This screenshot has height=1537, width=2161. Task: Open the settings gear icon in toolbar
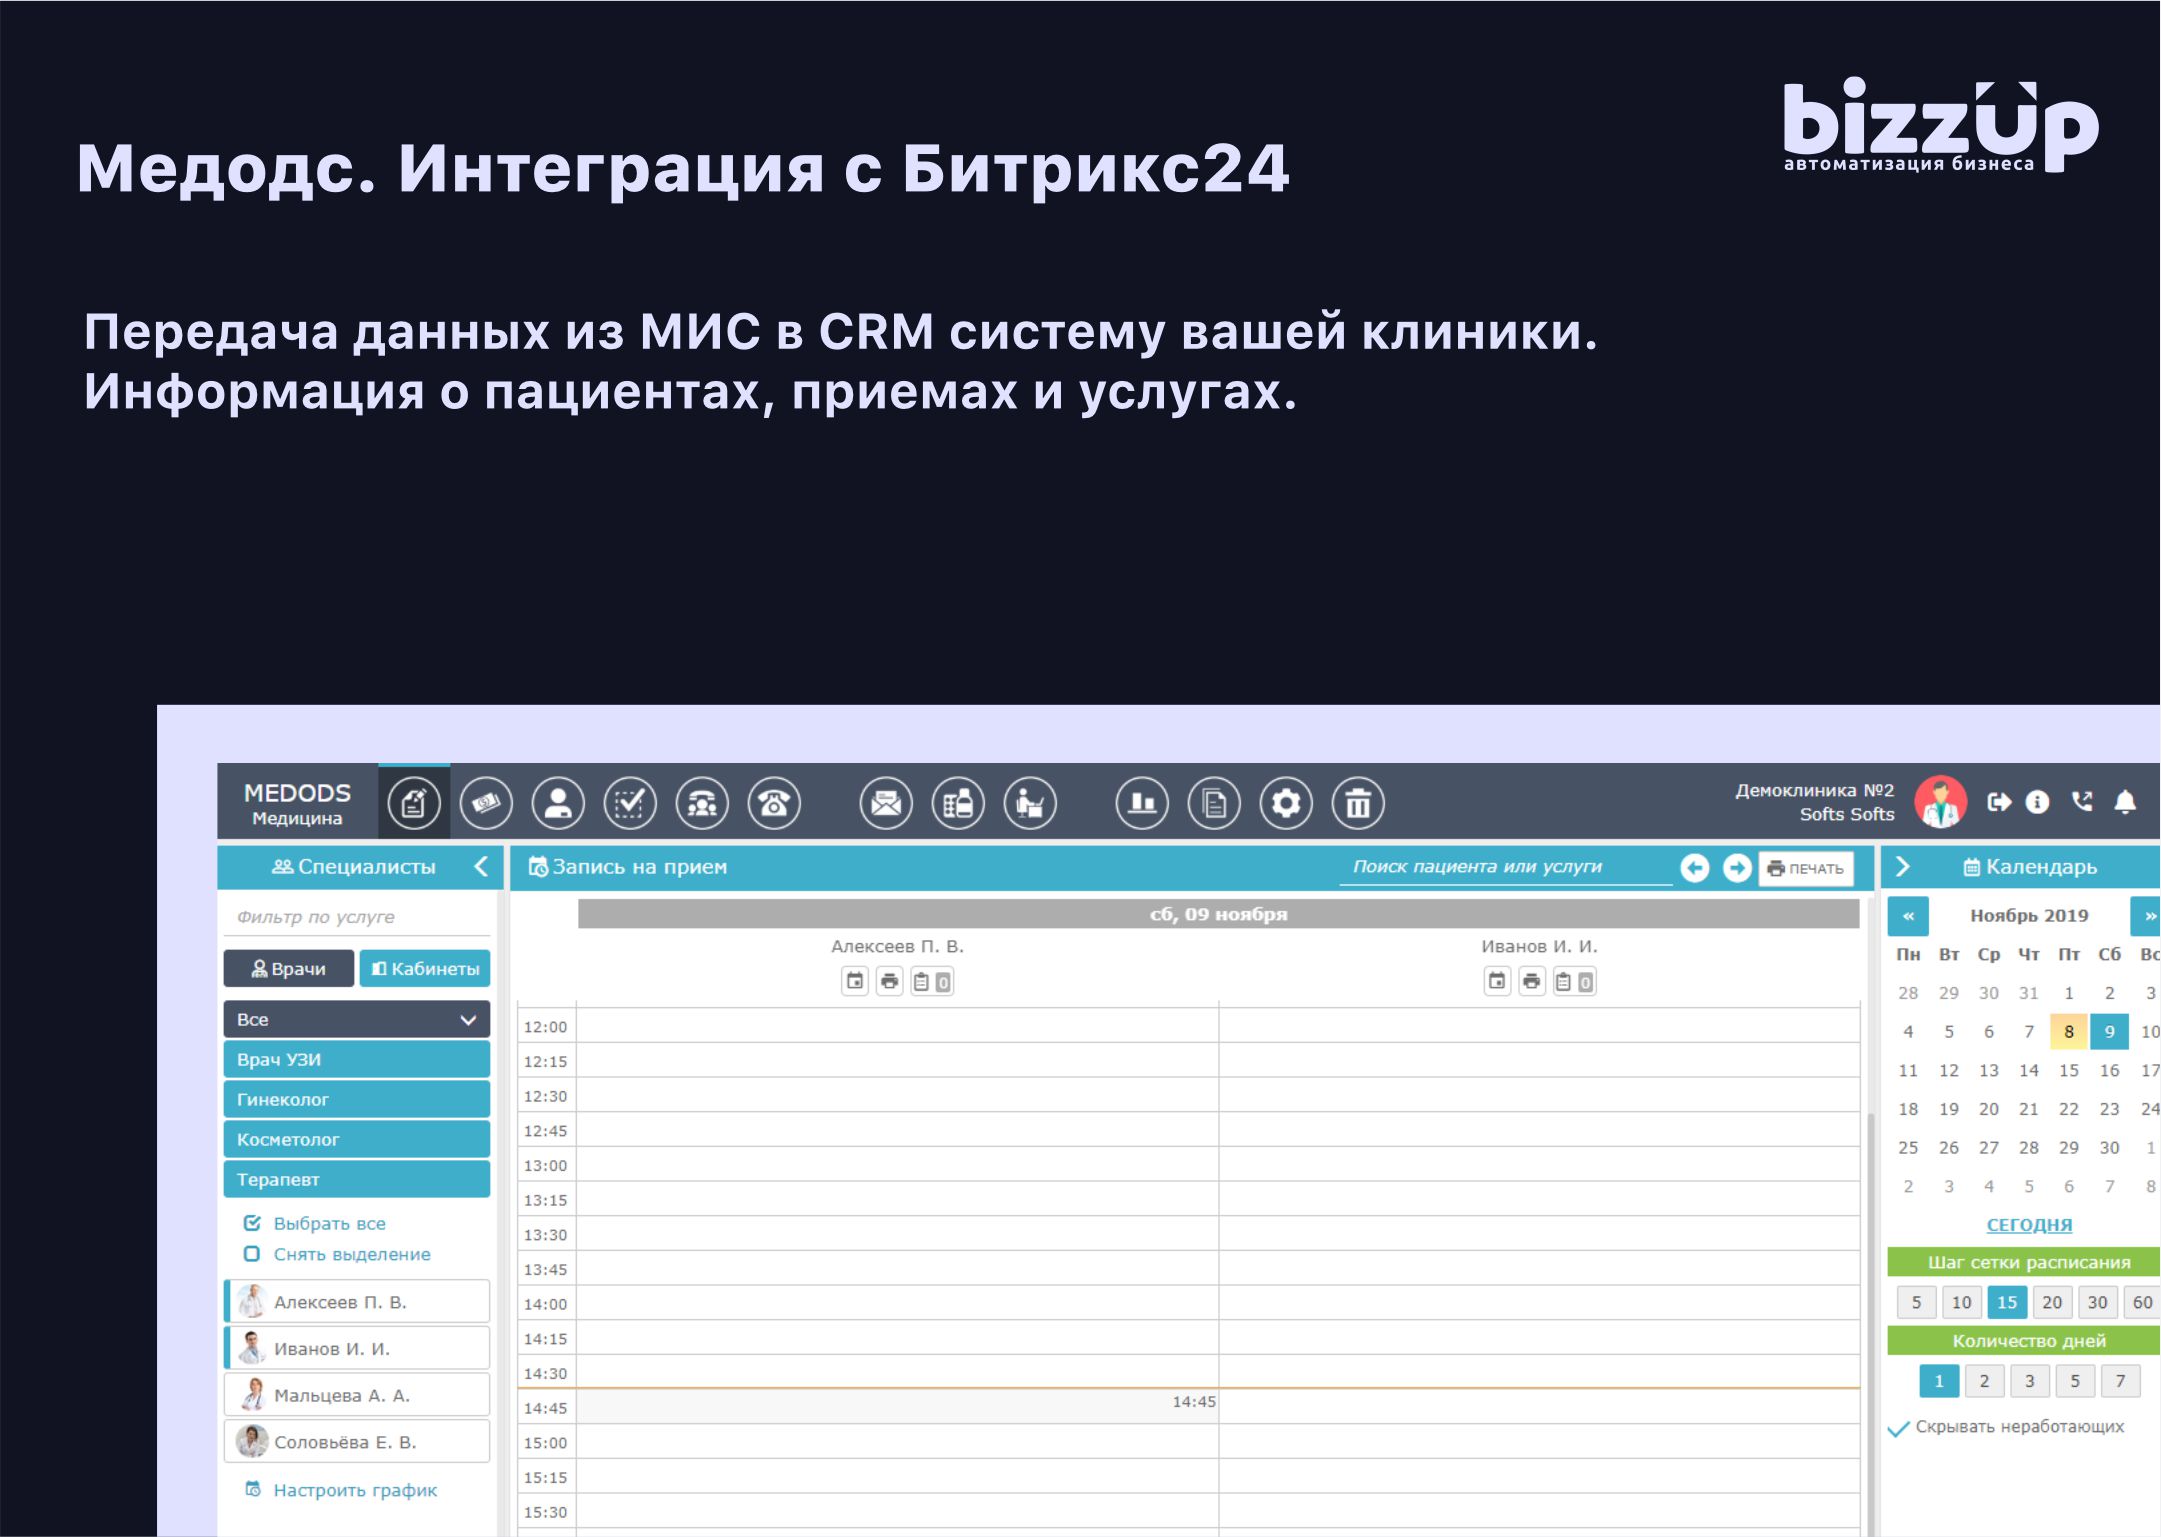(1286, 803)
